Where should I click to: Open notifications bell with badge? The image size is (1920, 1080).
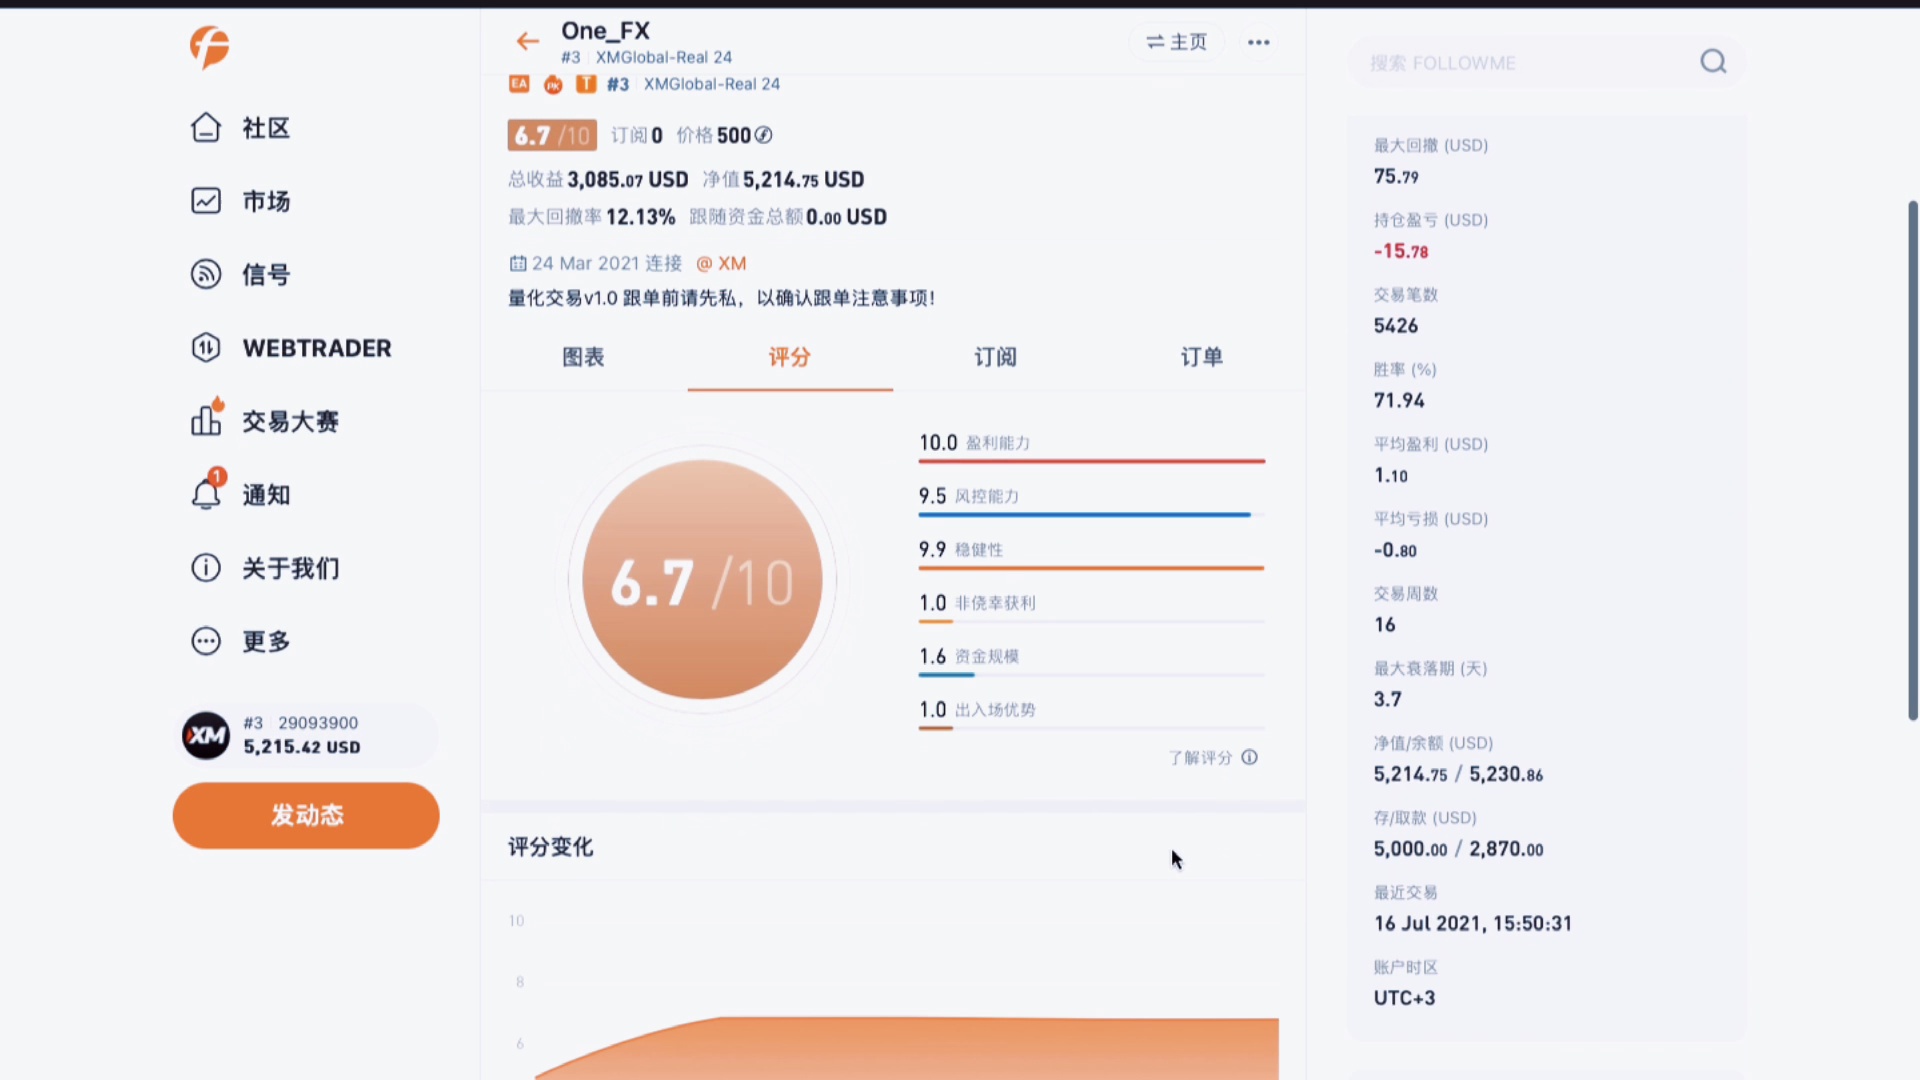206,494
